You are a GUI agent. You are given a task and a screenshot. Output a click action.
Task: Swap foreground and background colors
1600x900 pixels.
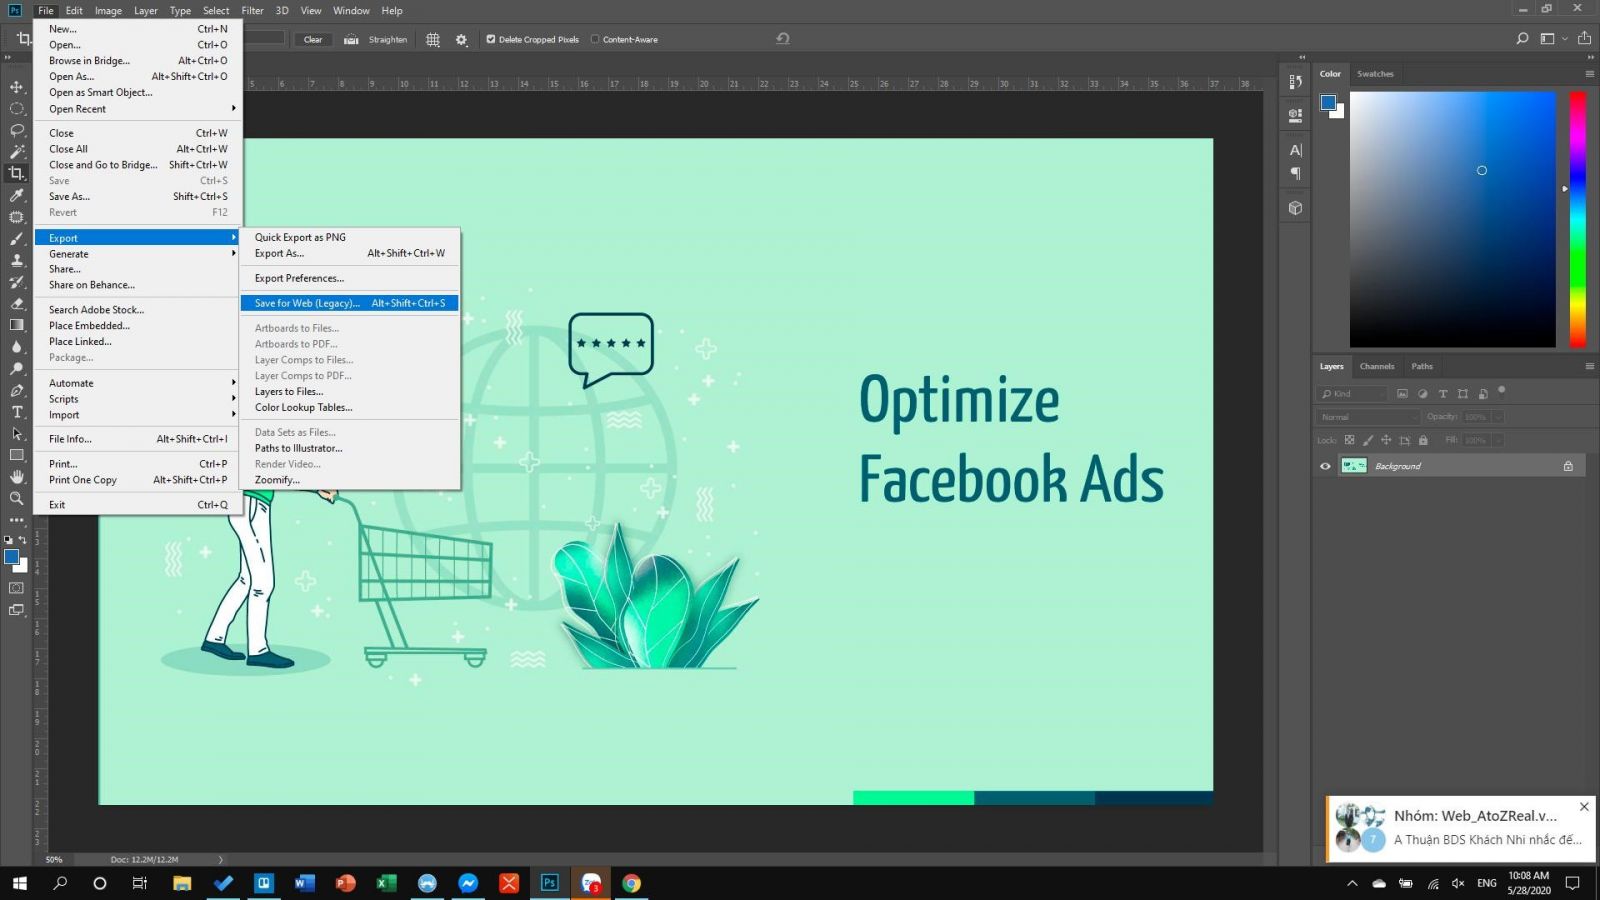point(23,540)
